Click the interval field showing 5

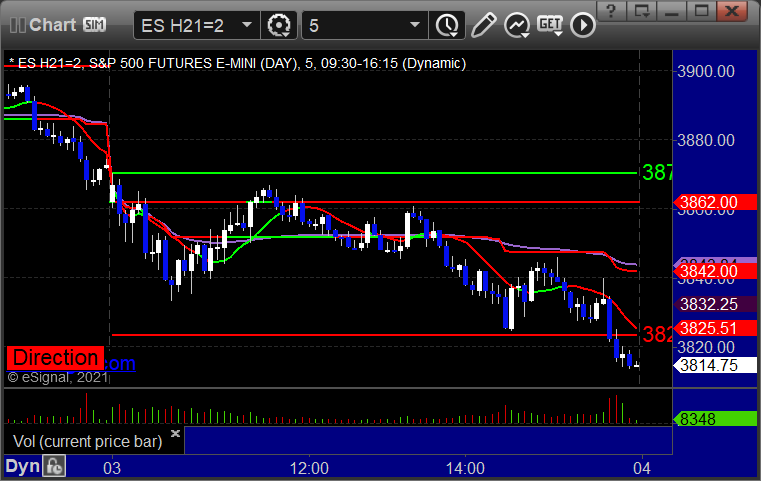[364, 25]
